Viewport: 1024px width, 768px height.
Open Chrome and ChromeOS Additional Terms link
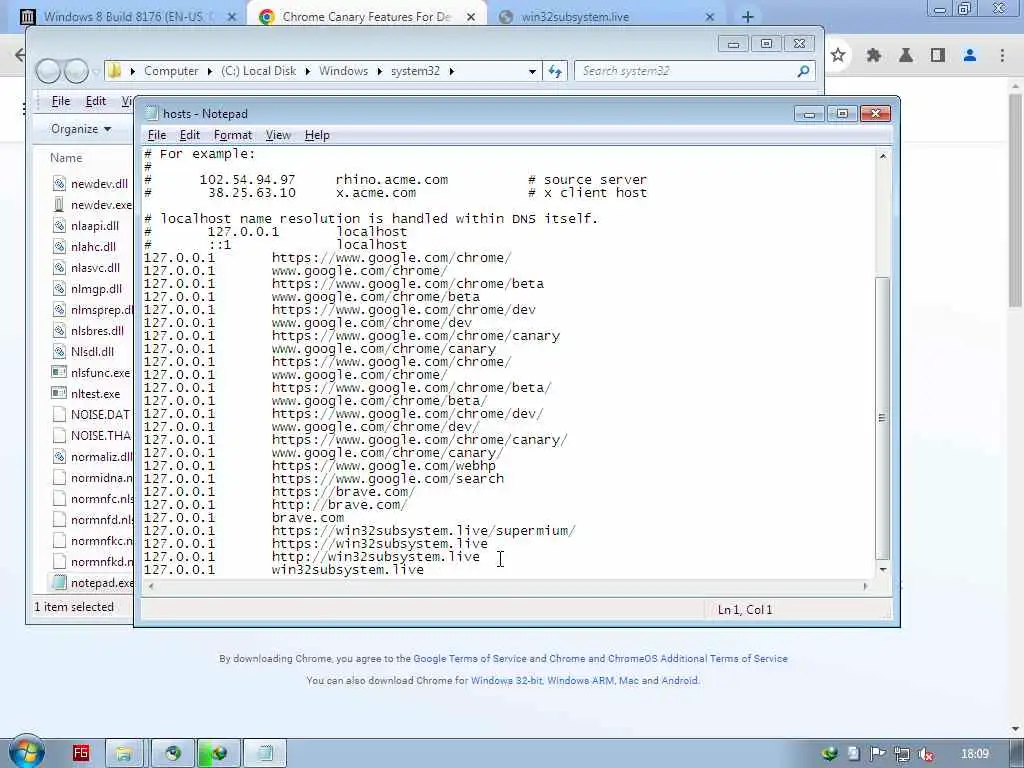668,658
